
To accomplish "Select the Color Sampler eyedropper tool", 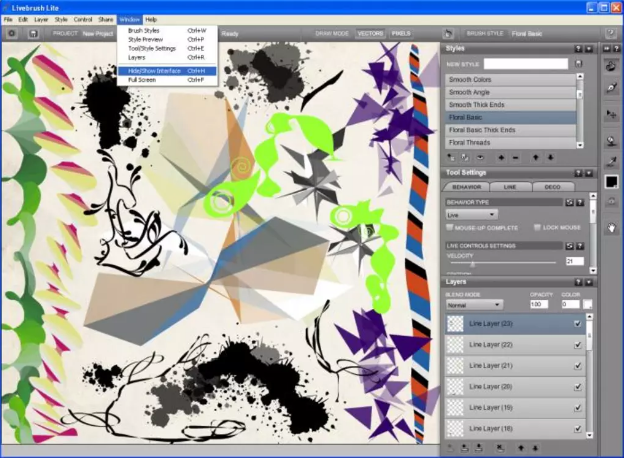I will (x=611, y=162).
